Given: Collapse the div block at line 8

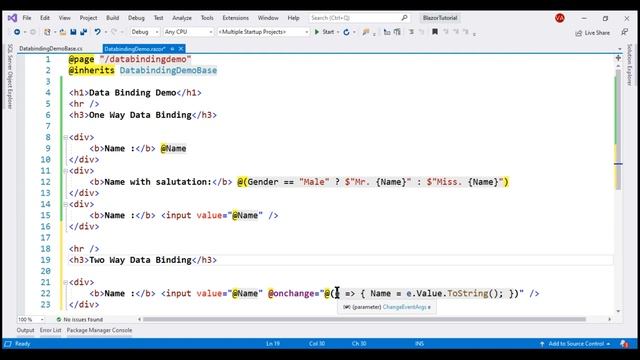Looking at the screenshot, I should click(x=65, y=138).
